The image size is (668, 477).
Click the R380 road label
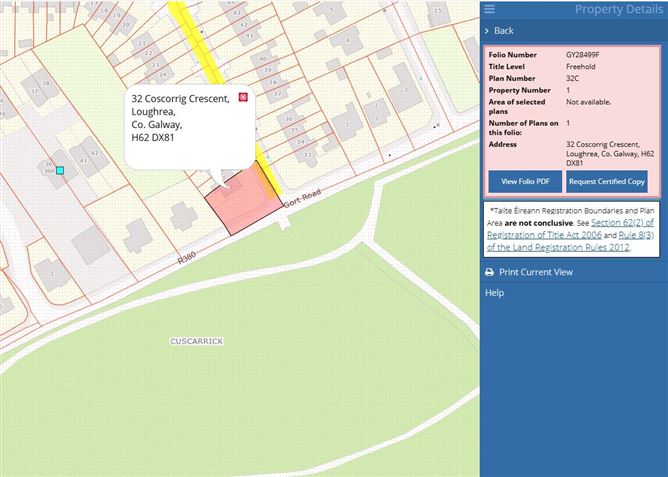pyautogui.click(x=187, y=258)
